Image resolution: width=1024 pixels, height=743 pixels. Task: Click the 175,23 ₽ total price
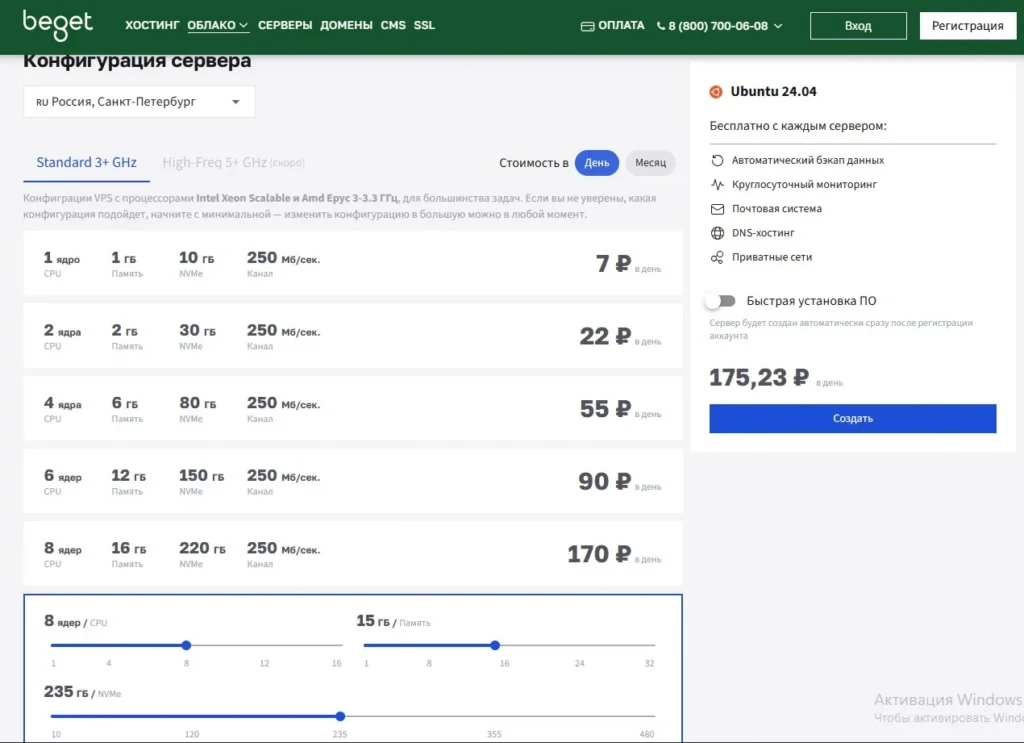[759, 378]
